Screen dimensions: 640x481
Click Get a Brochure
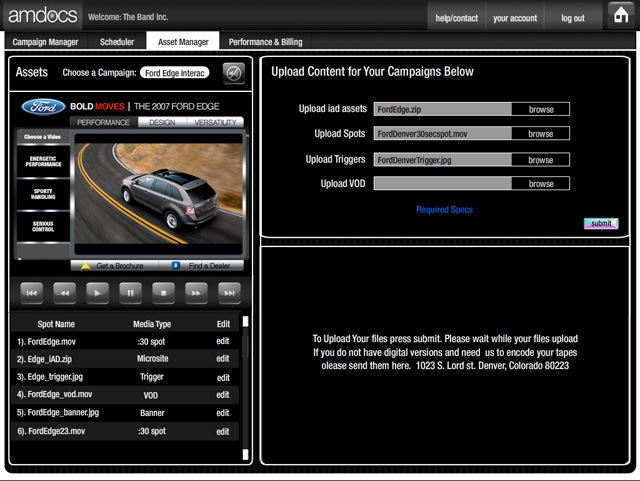(x=114, y=266)
